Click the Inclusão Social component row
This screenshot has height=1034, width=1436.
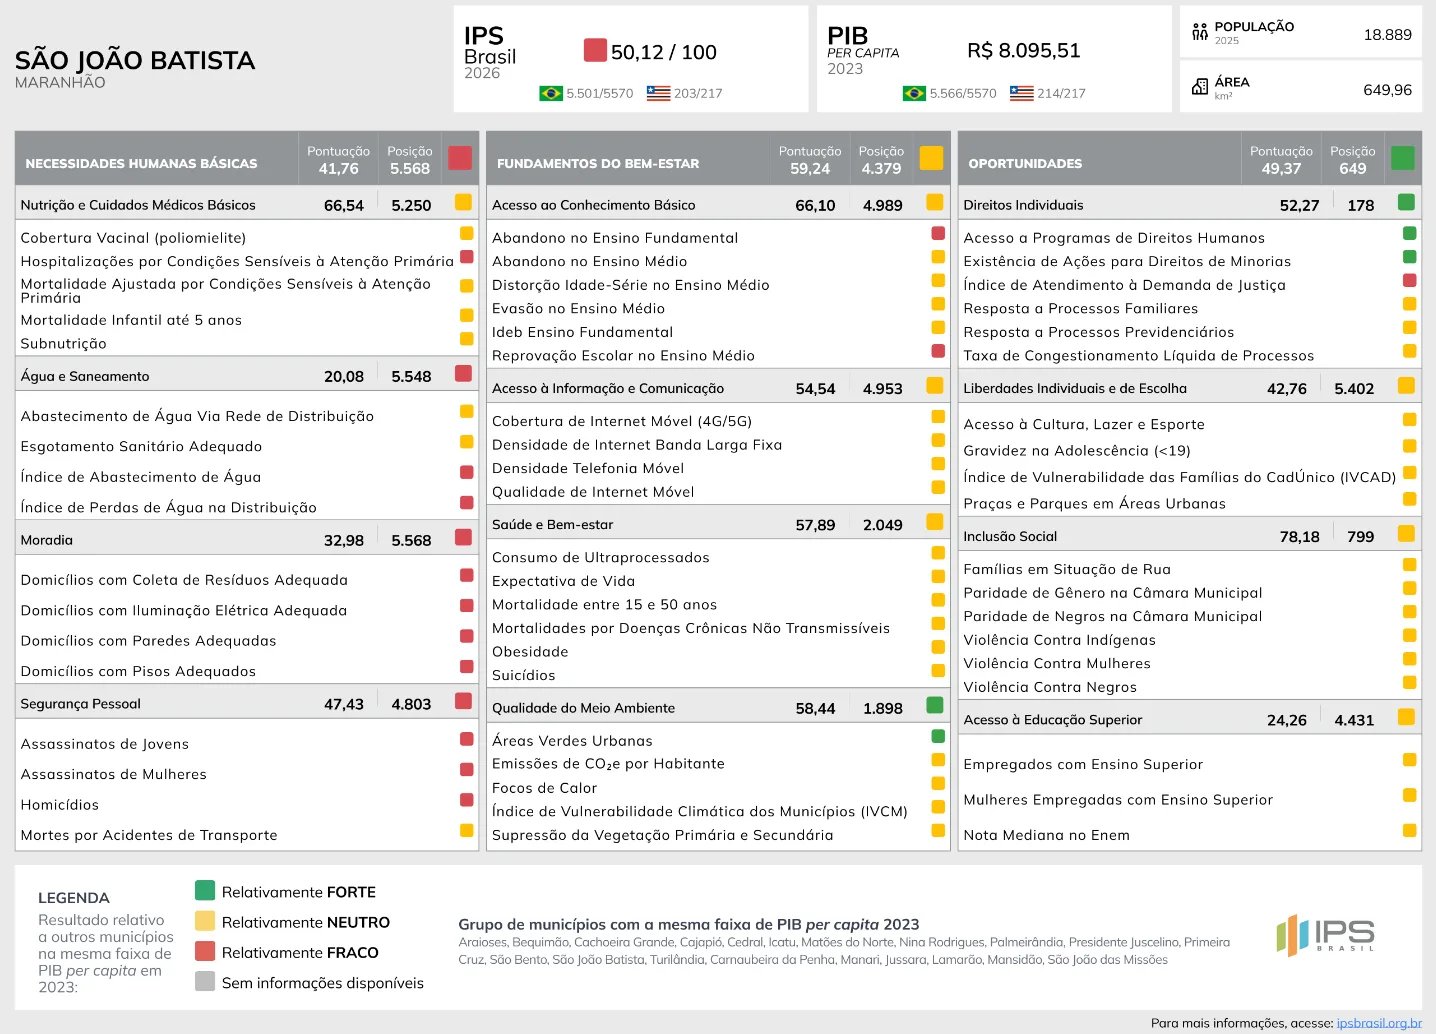(1190, 536)
